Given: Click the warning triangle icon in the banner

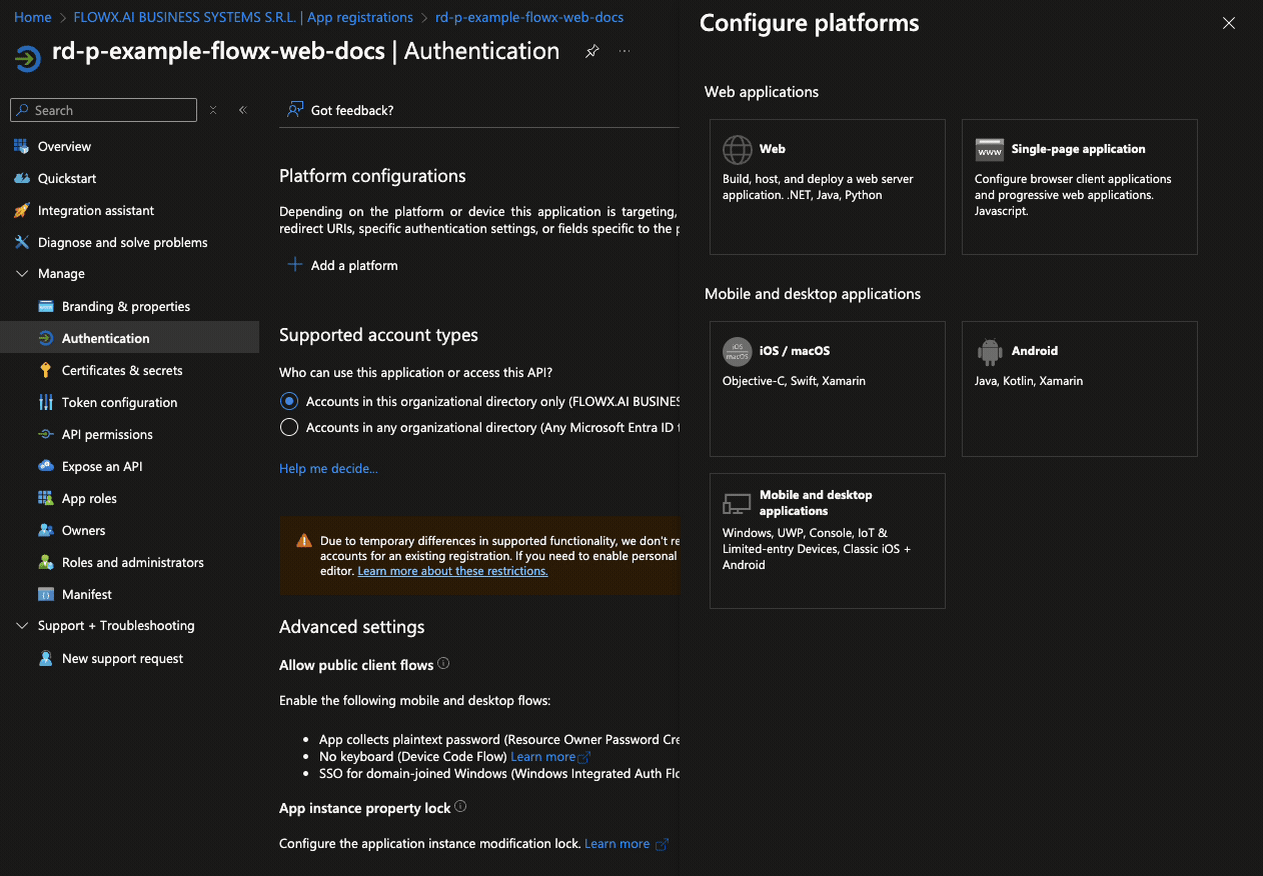Looking at the screenshot, I should click(x=304, y=541).
